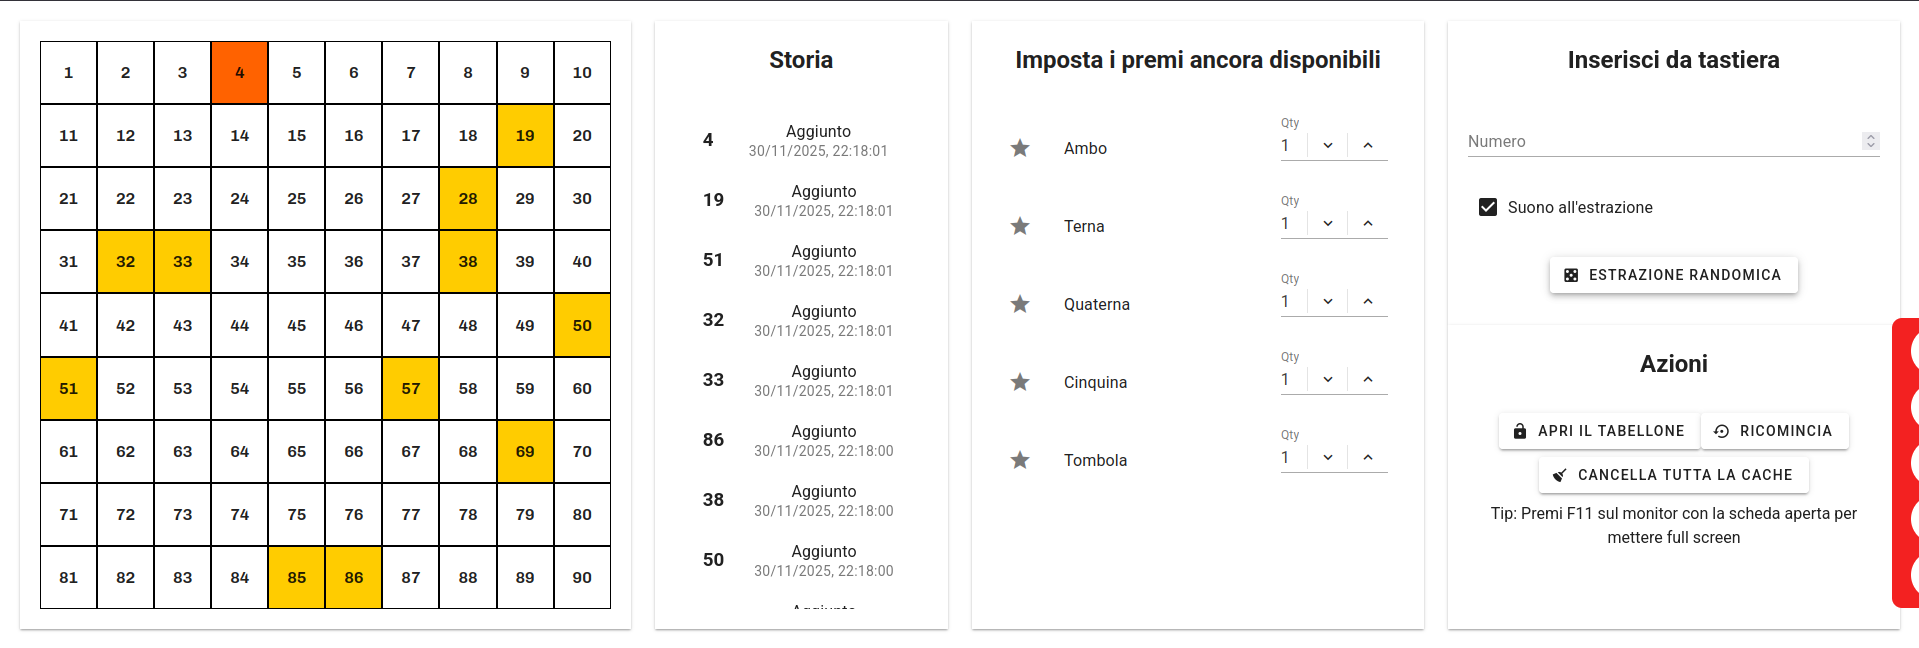Image resolution: width=1919 pixels, height=648 pixels.
Task: Click the dice icon for random extraction
Action: (x=1571, y=275)
